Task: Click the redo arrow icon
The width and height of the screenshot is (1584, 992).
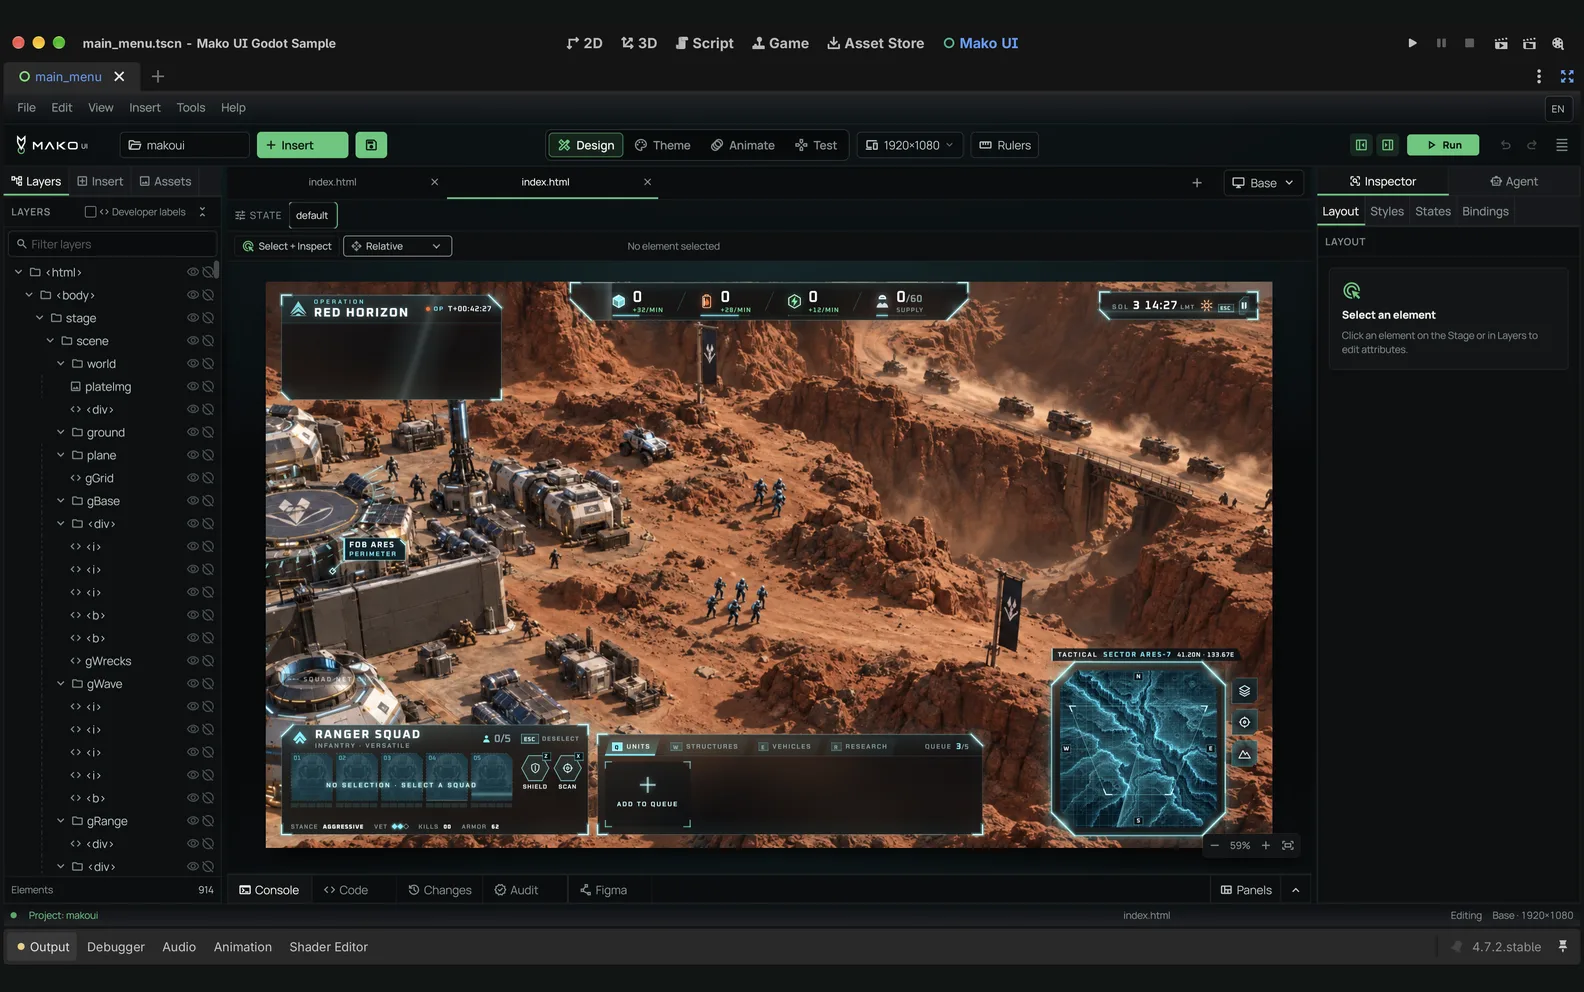Action: [x=1531, y=145]
